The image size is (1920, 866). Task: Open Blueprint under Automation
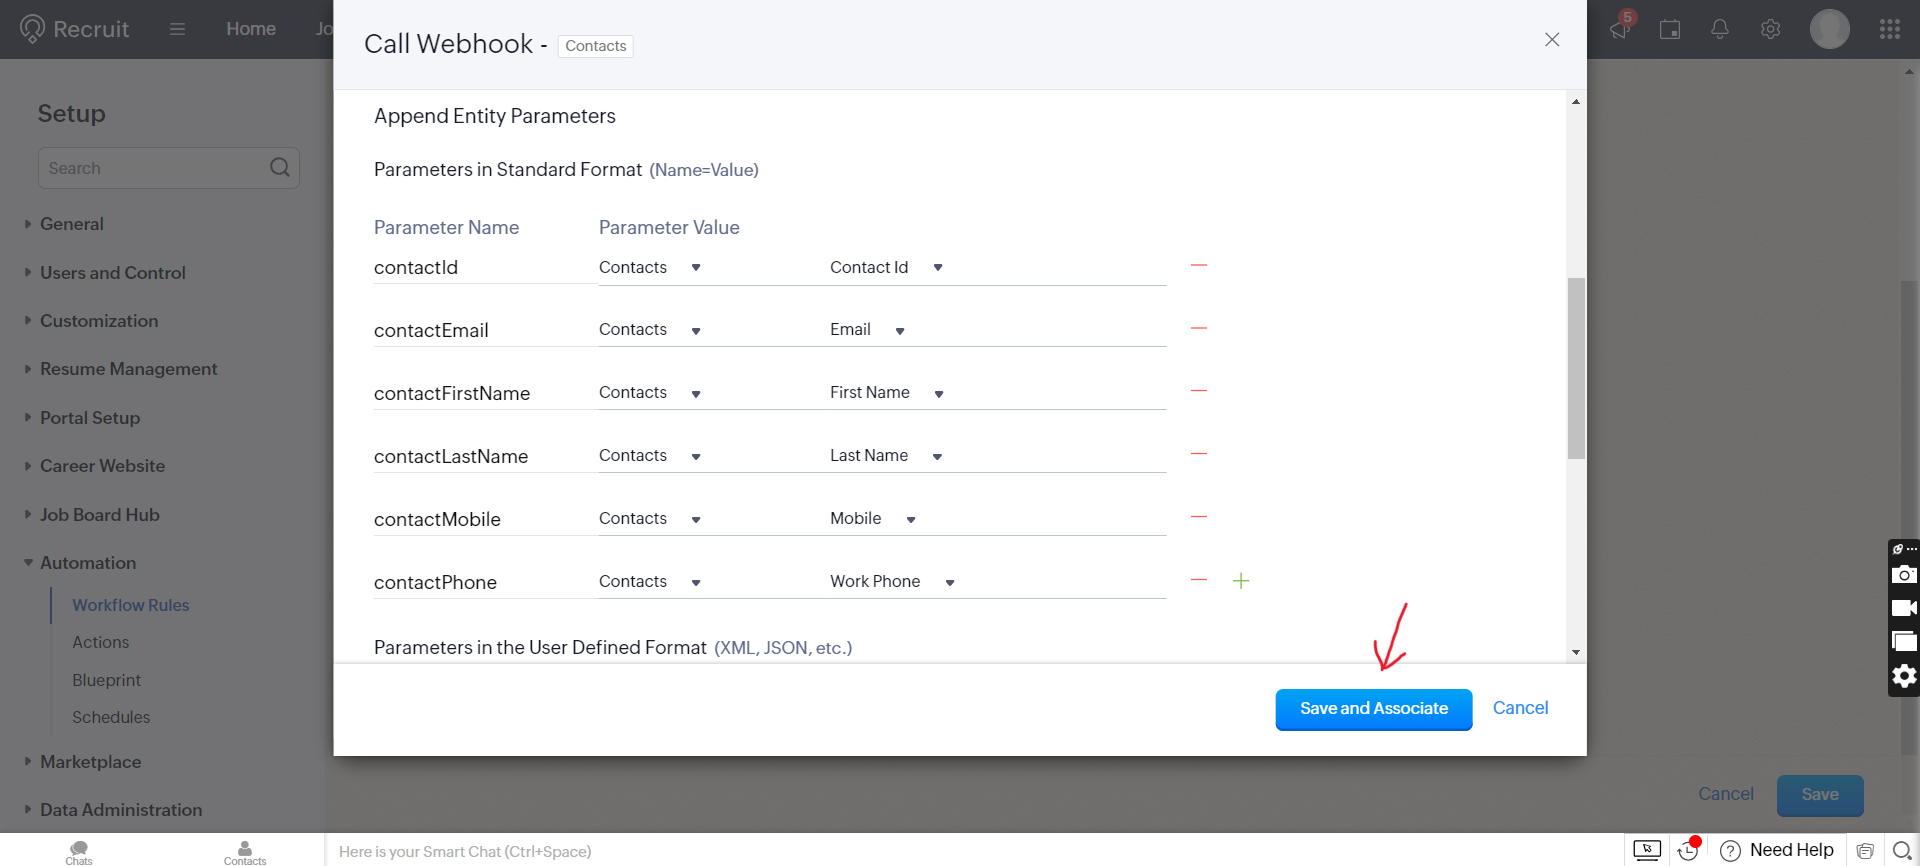coord(106,680)
